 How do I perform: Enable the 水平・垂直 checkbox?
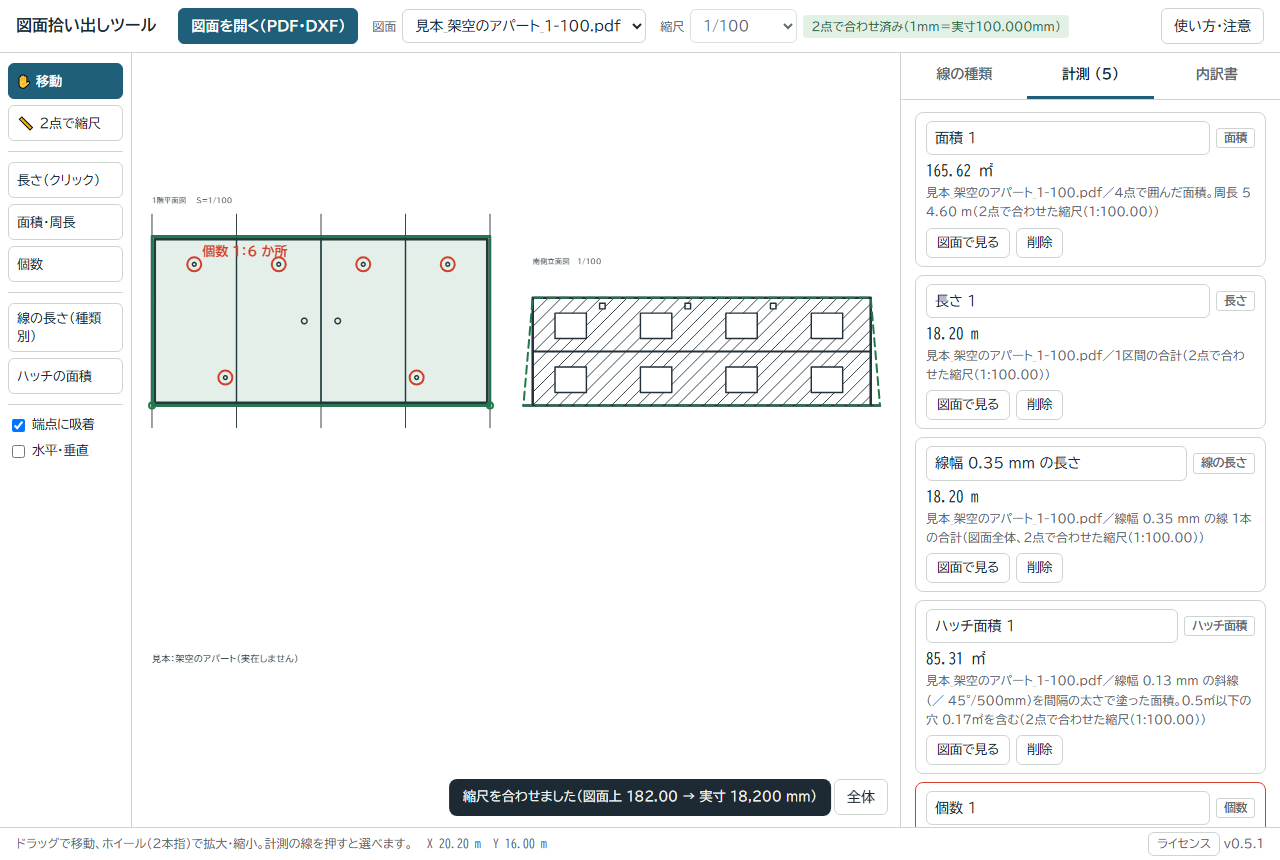(x=18, y=451)
